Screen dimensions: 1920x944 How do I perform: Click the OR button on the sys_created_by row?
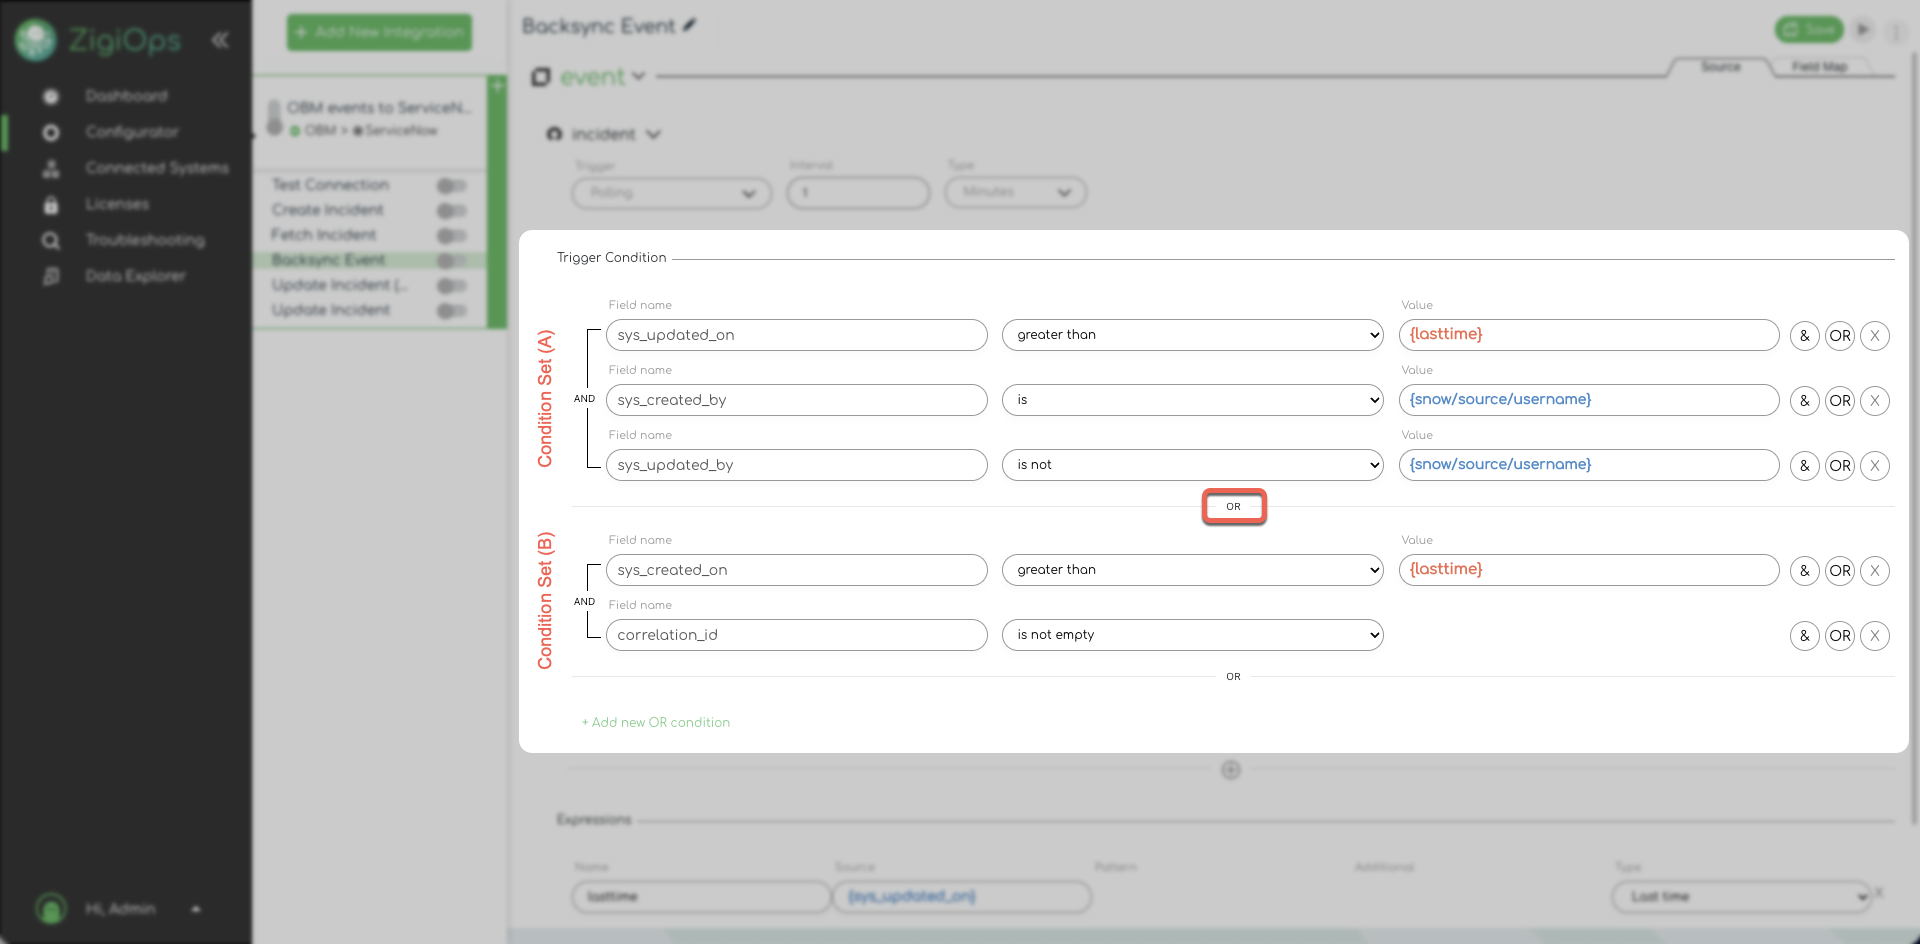click(1839, 401)
